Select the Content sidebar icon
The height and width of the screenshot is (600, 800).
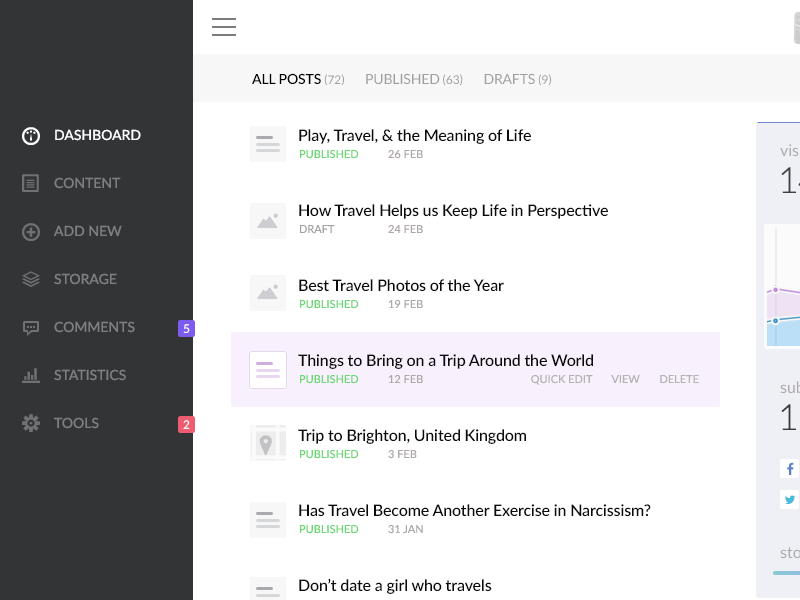click(31, 183)
